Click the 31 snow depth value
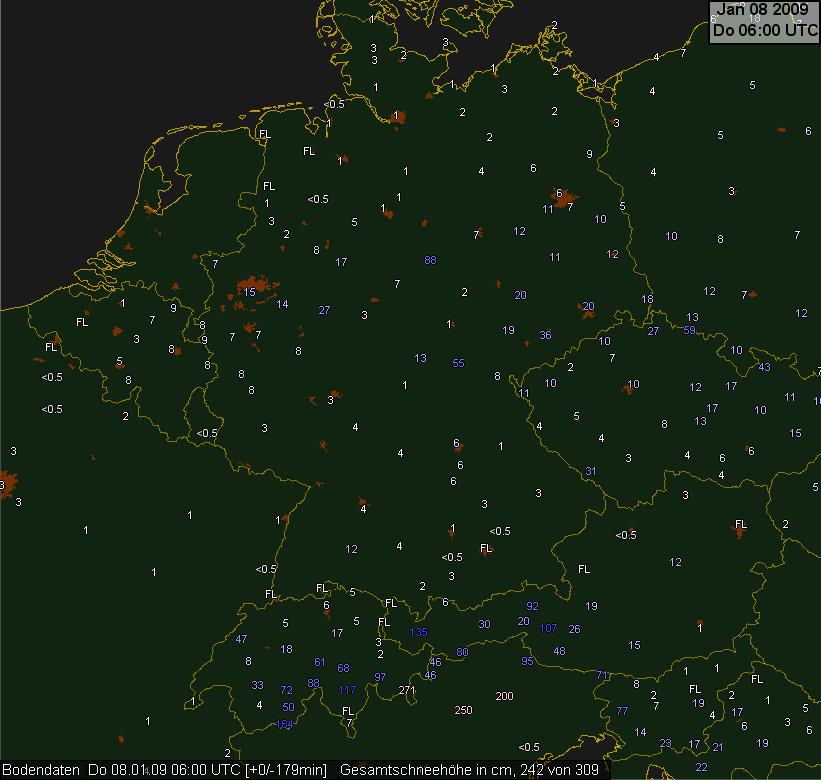 click(591, 471)
